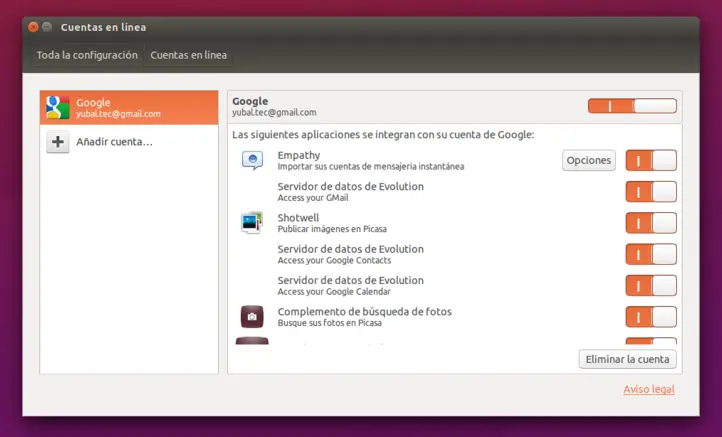Select Cuentas en línea breadcrumb button
This screenshot has width=722, height=437.
pos(188,55)
